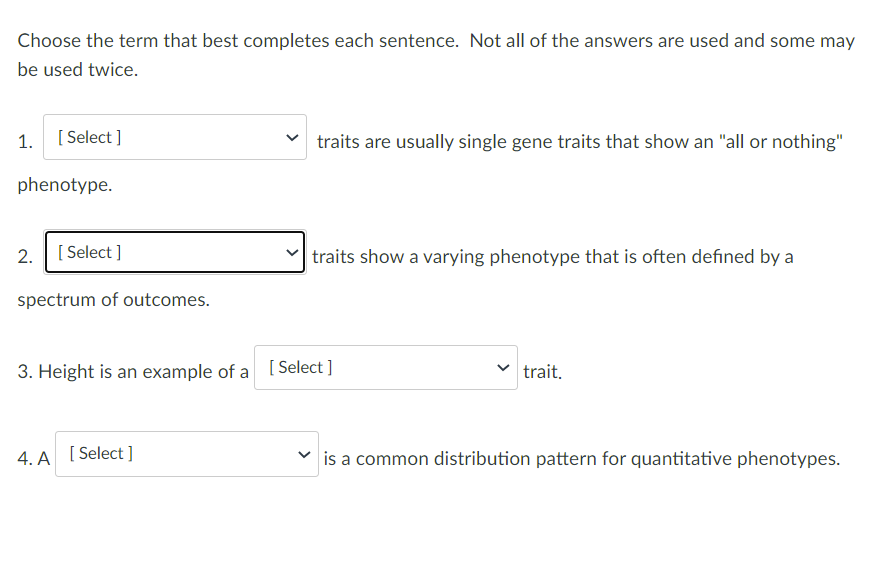Open the dropdown for question 3 about height
This screenshot has width=874, height=577.
click(x=385, y=367)
